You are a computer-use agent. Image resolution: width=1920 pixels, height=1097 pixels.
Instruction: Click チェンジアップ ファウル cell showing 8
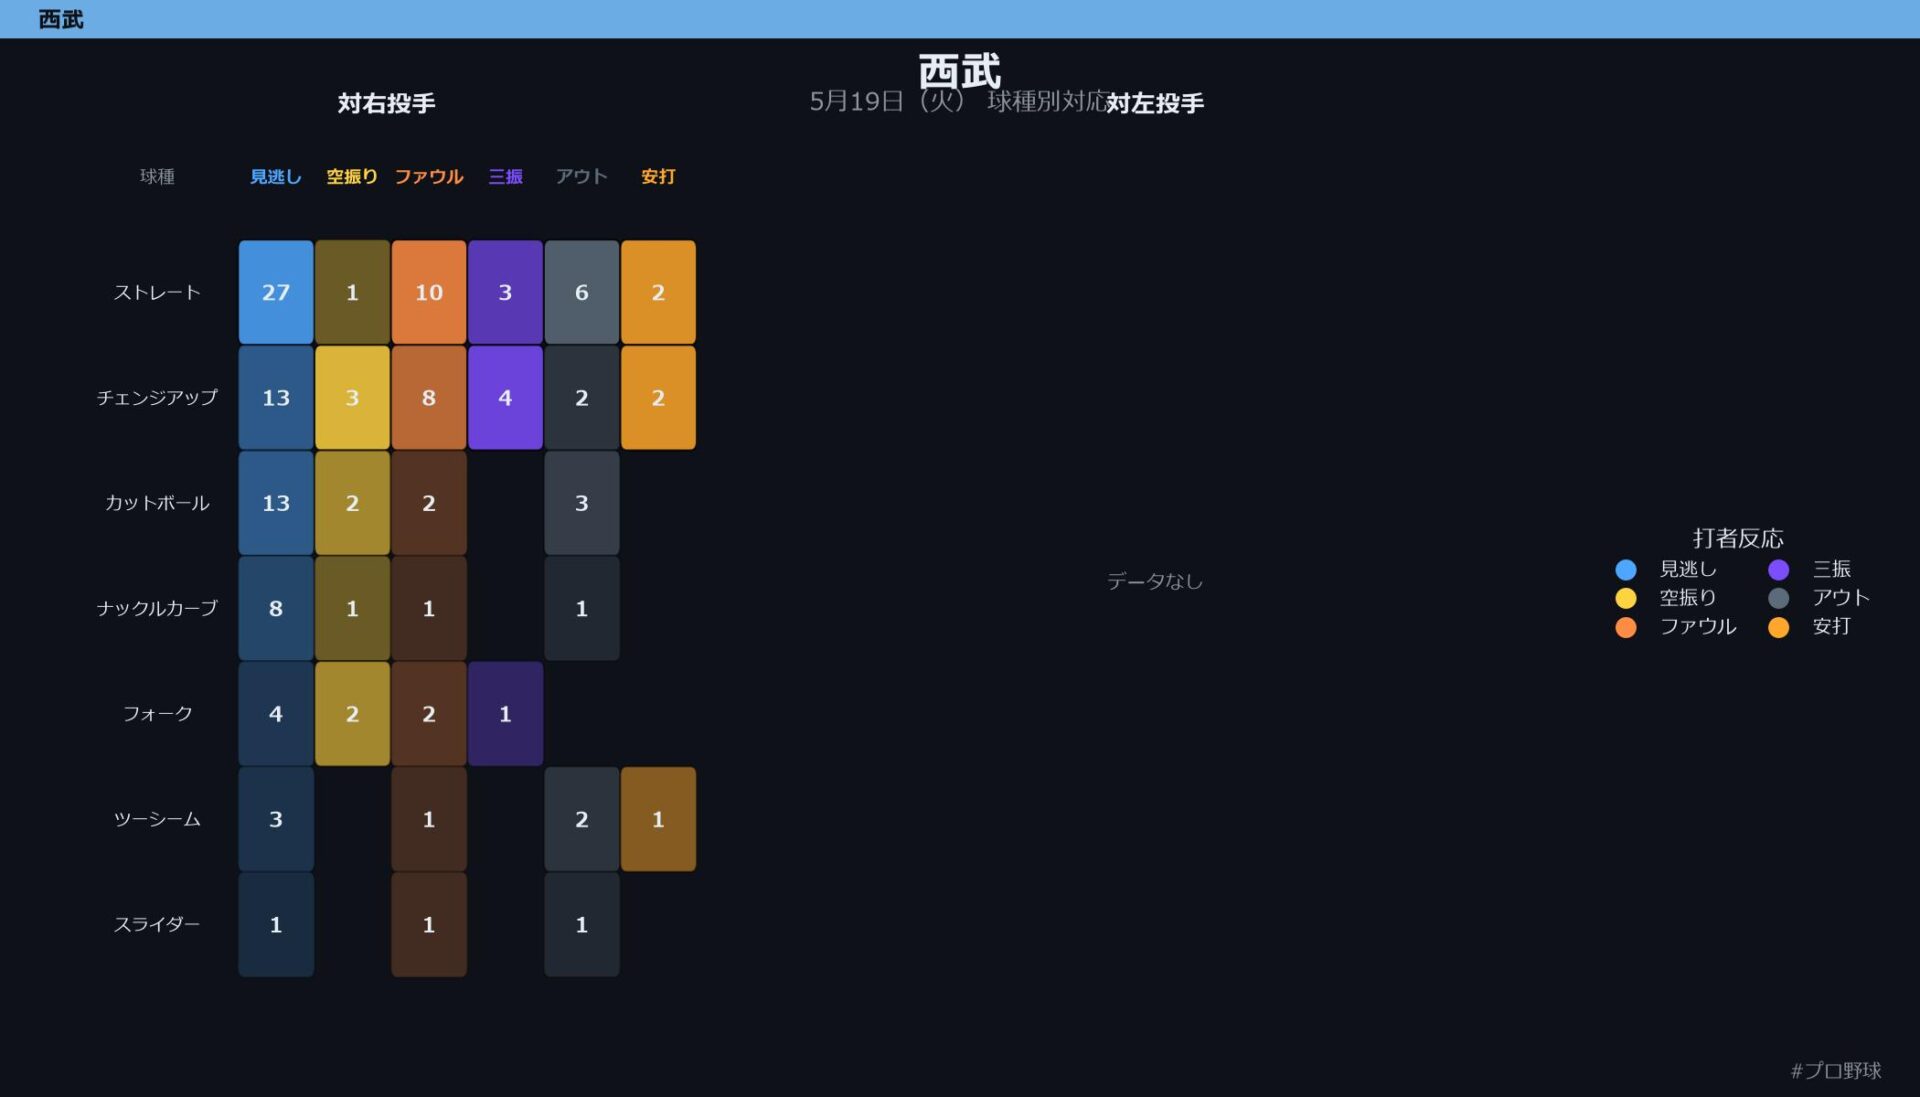429,398
